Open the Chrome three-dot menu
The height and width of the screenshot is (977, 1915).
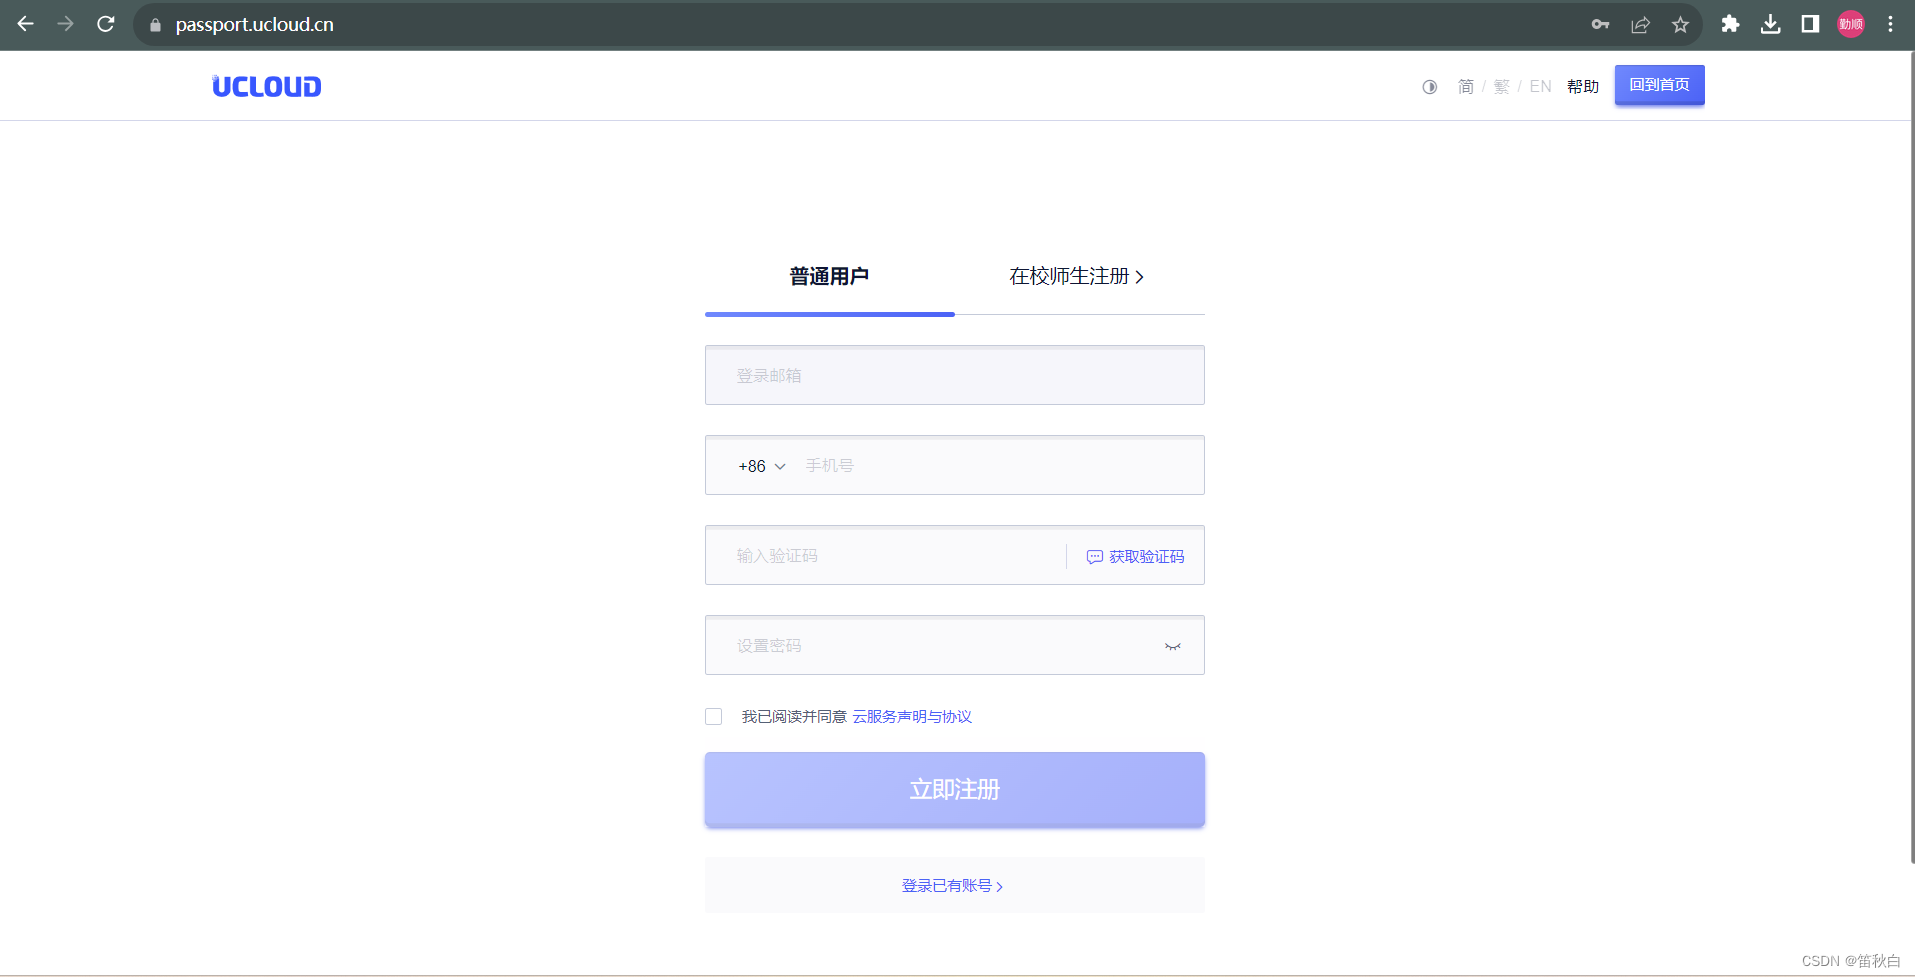1890,24
